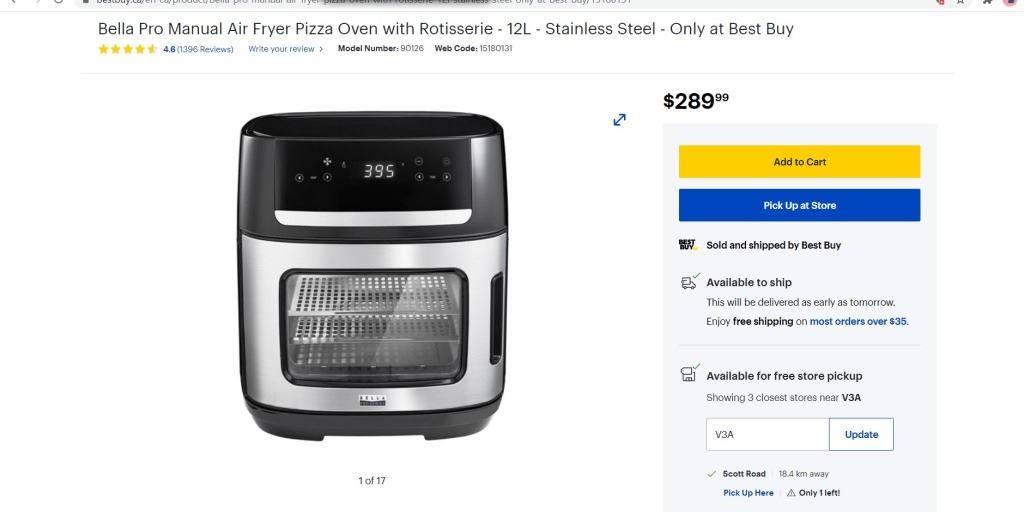This screenshot has width=1024, height=512.
Task: Click Update postal code button
Action: point(861,435)
